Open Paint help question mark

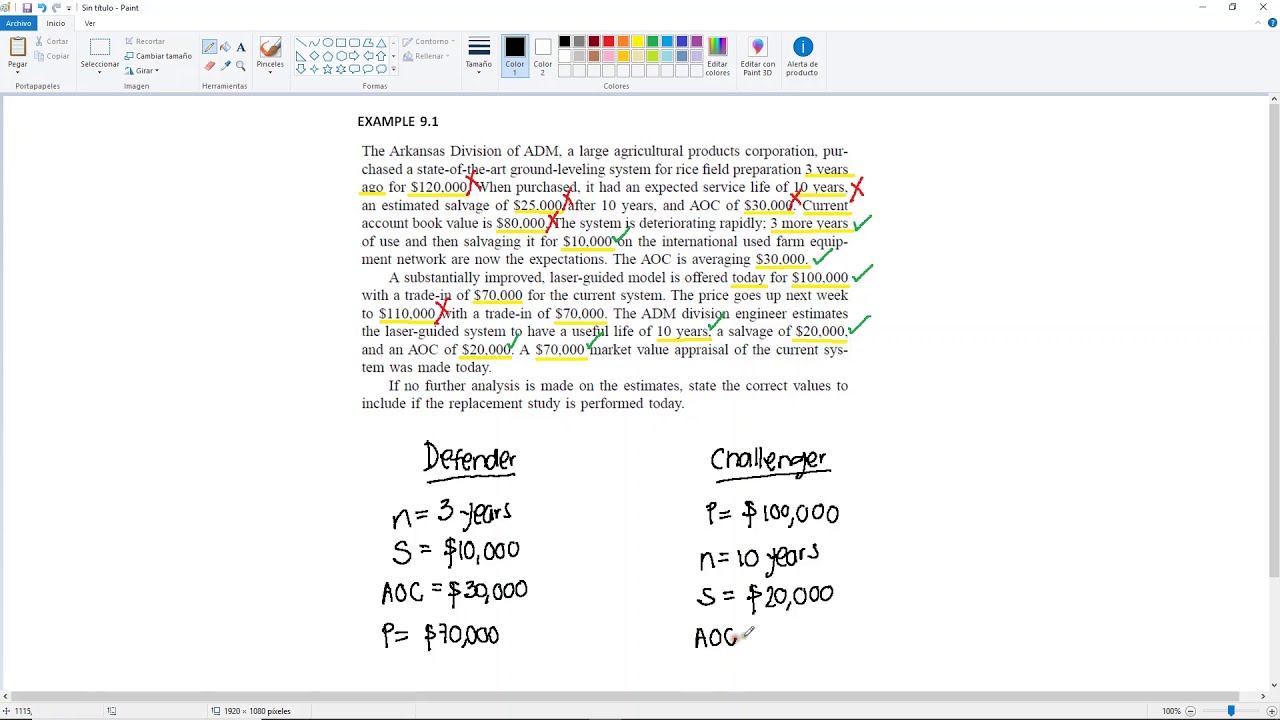1272,23
